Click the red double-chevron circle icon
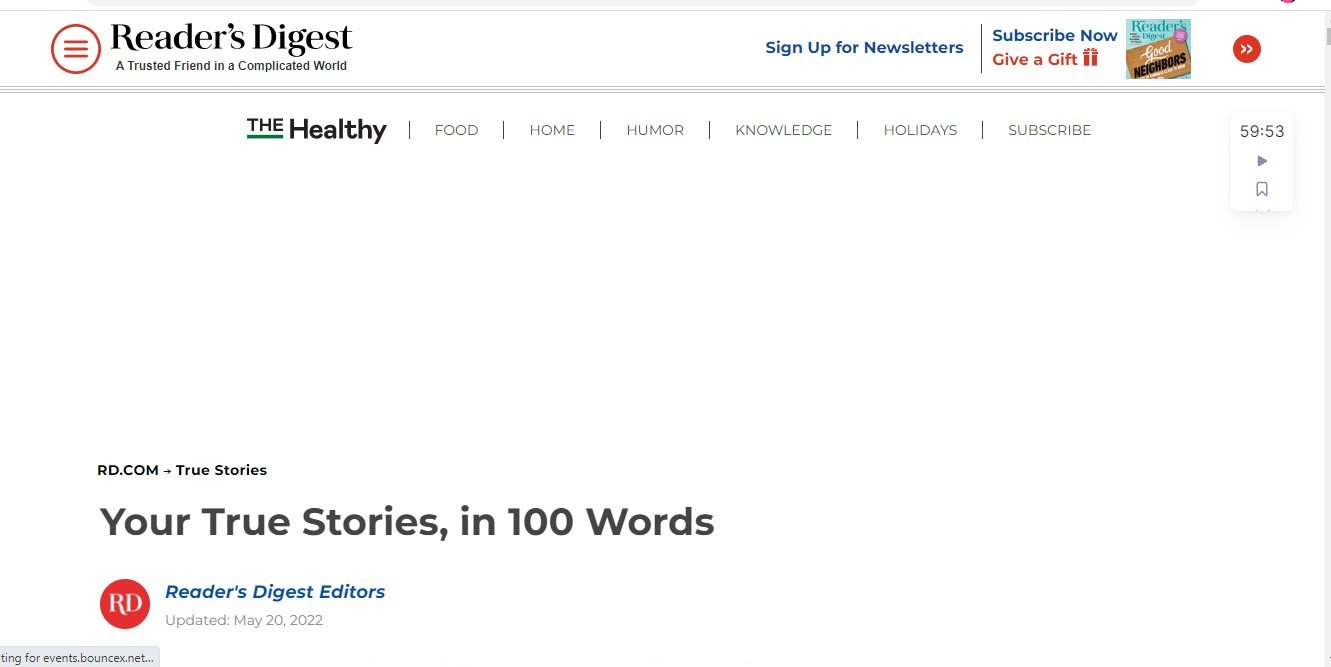 tap(1246, 48)
